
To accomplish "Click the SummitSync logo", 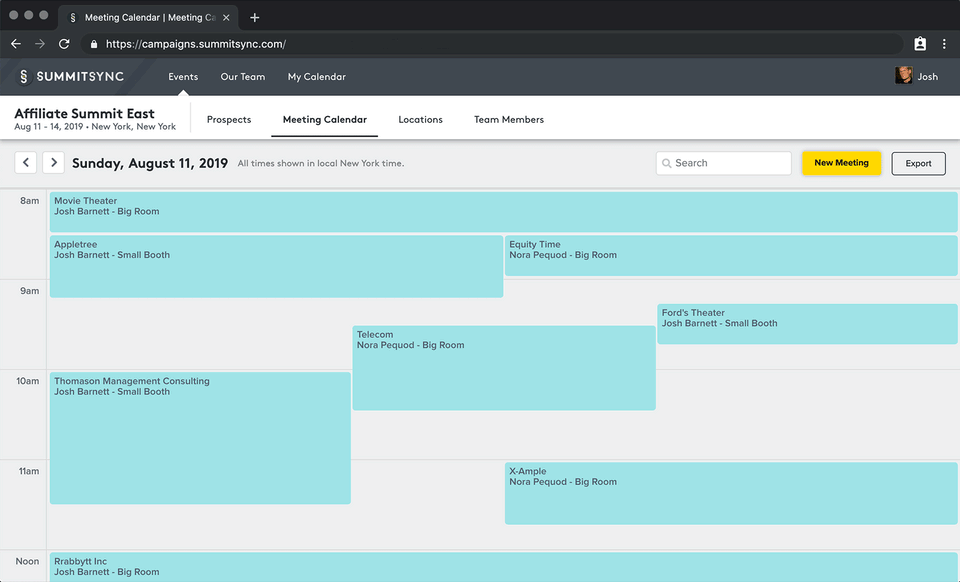I will [x=71, y=76].
